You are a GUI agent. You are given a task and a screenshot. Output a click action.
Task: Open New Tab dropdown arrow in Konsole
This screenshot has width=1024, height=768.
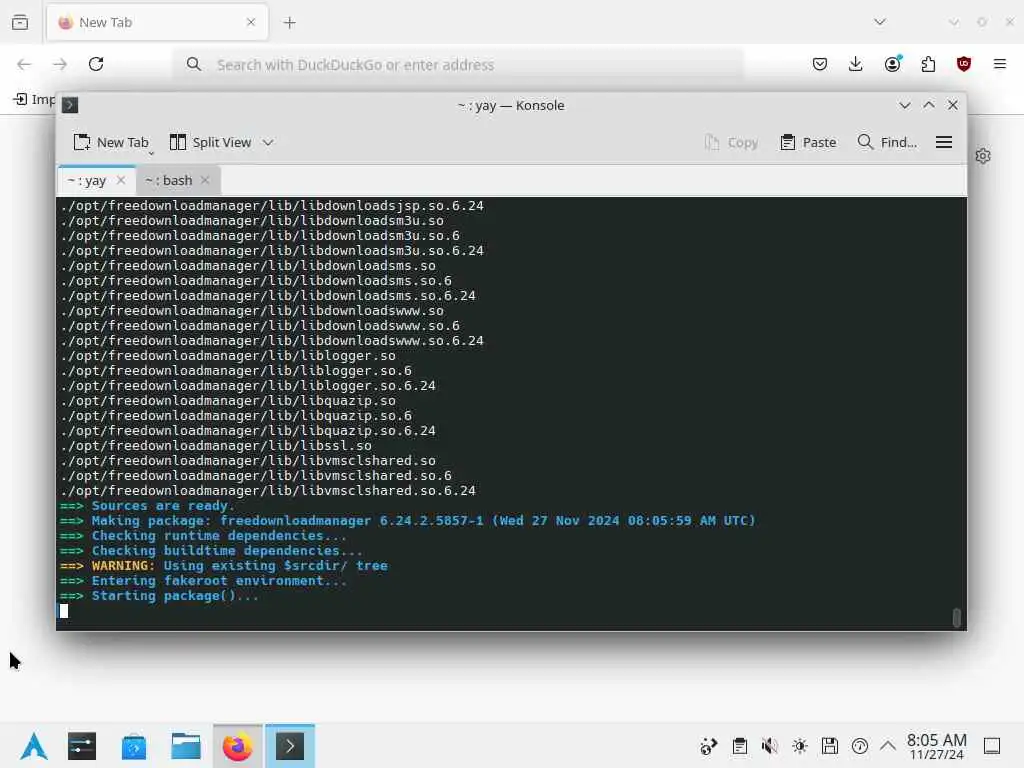click(x=151, y=153)
